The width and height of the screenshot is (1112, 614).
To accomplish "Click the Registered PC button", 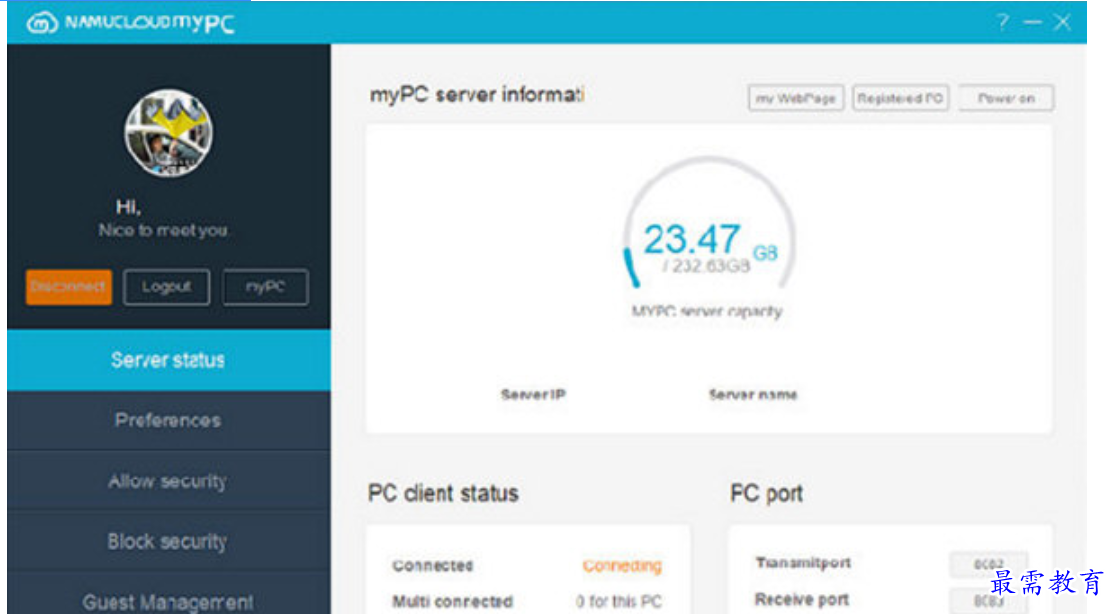I will [901, 99].
